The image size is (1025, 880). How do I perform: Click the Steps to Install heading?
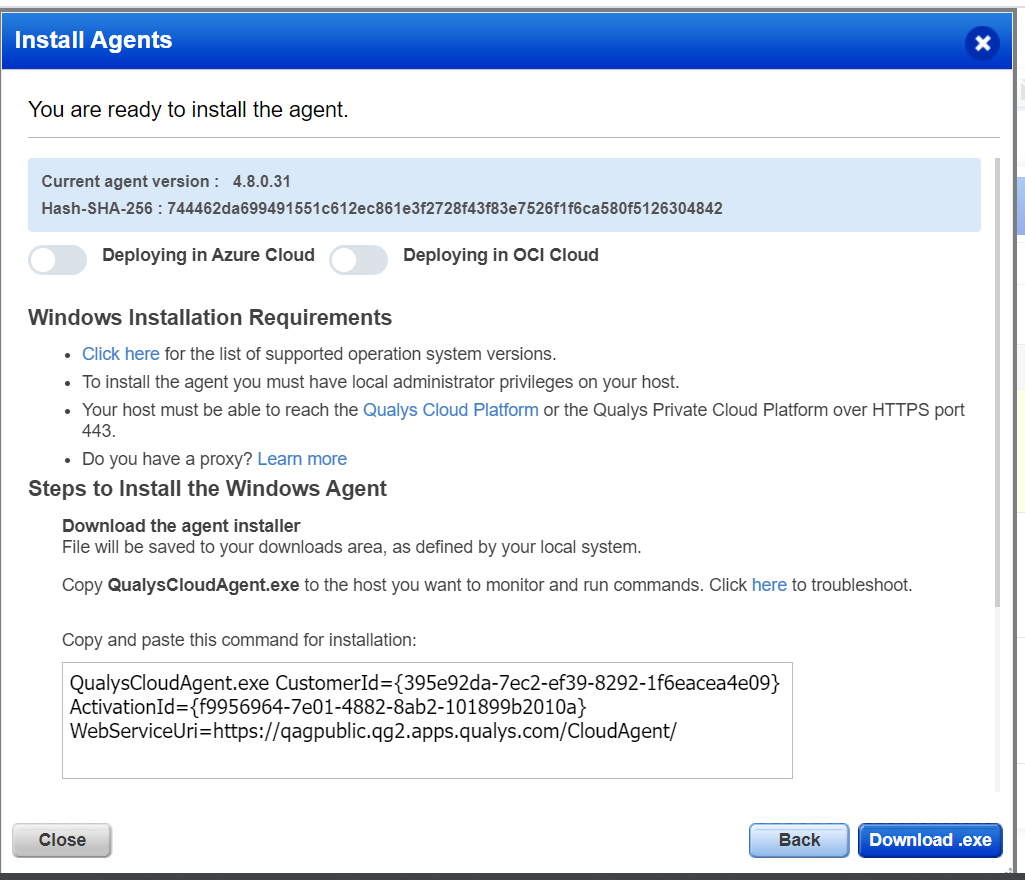[207, 489]
